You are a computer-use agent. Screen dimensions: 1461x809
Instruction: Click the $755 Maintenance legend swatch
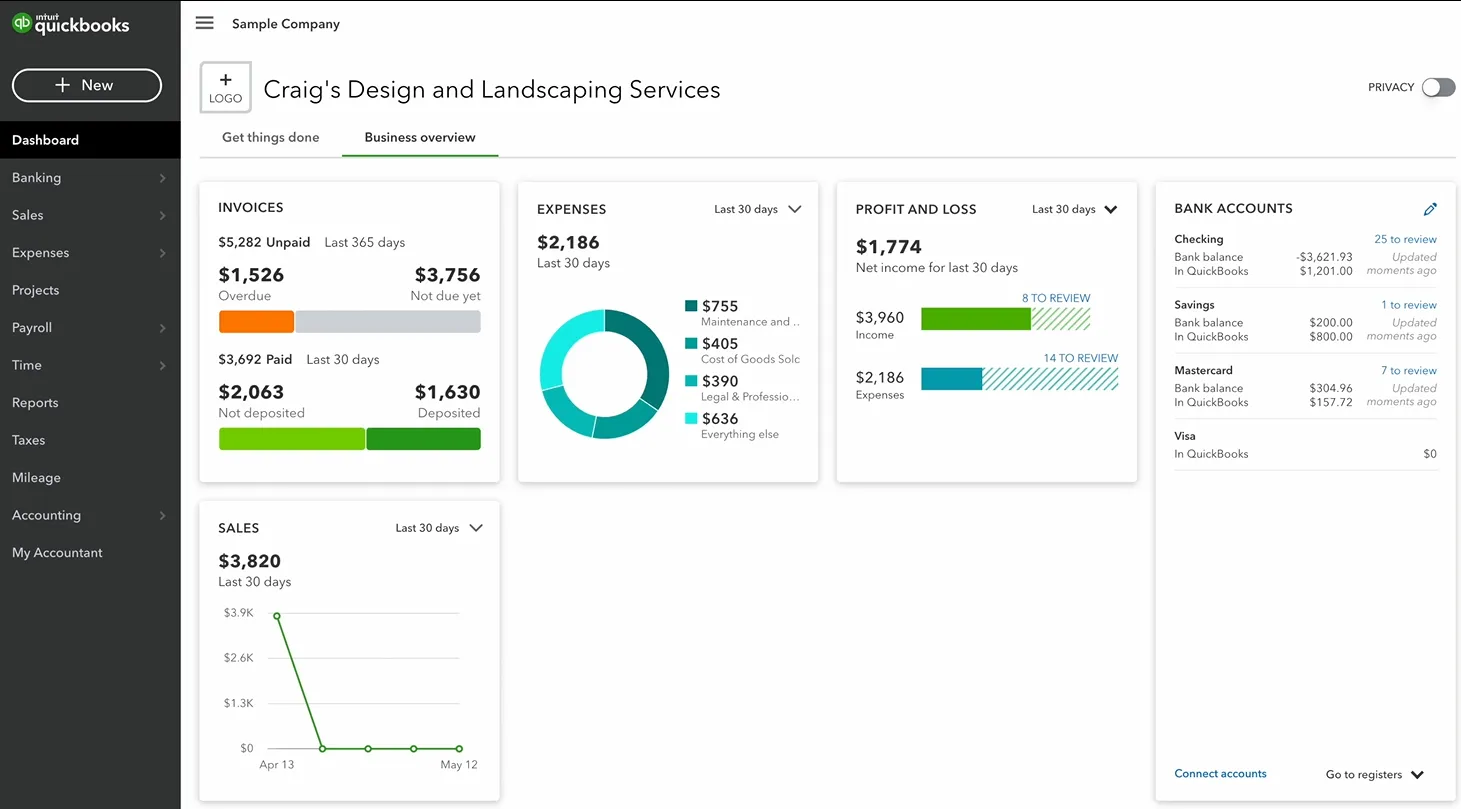[x=691, y=306]
